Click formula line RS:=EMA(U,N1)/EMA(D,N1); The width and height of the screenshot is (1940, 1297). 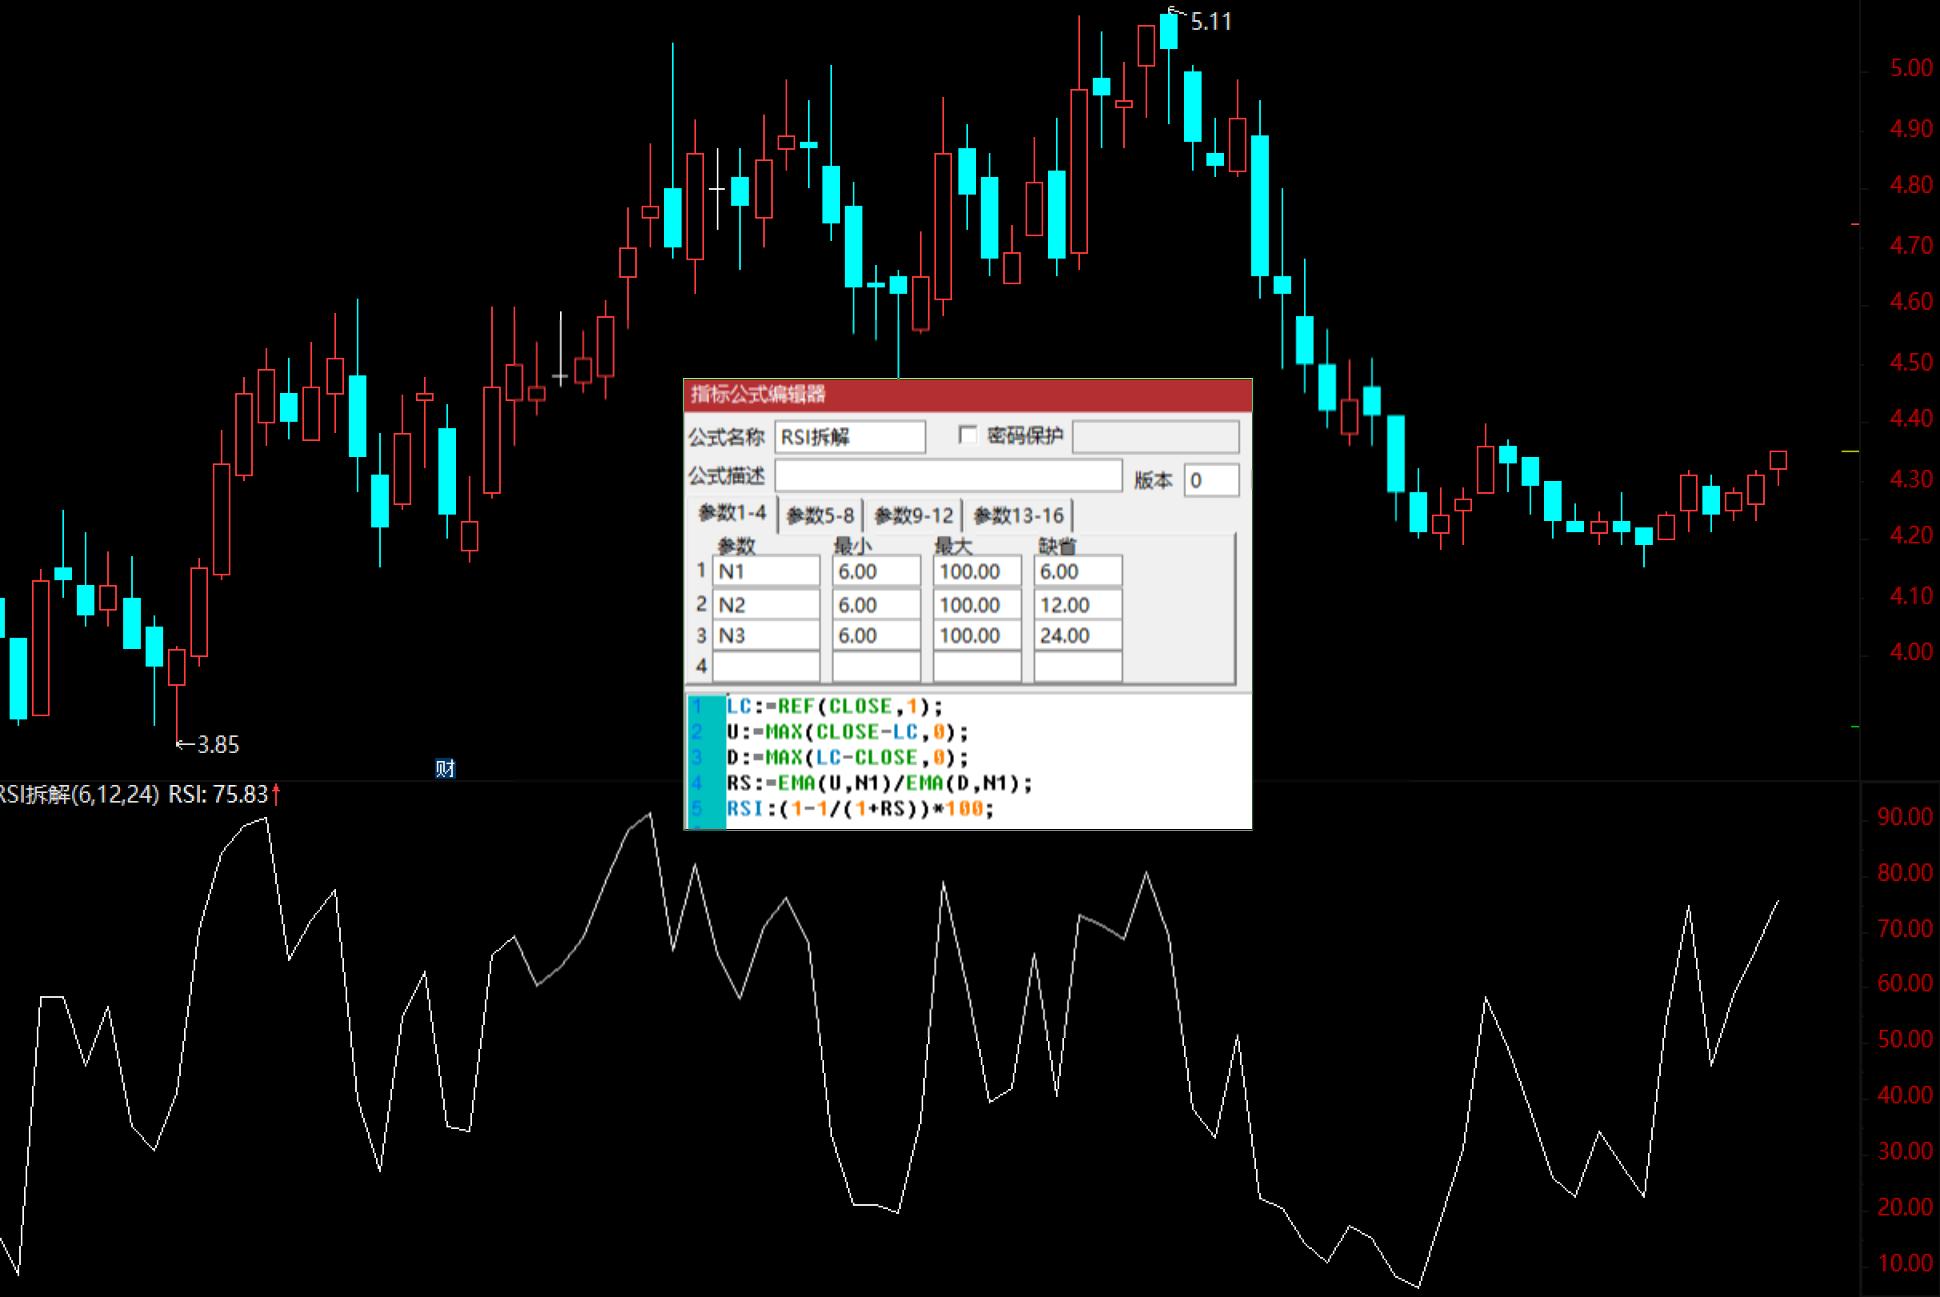coord(879,783)
